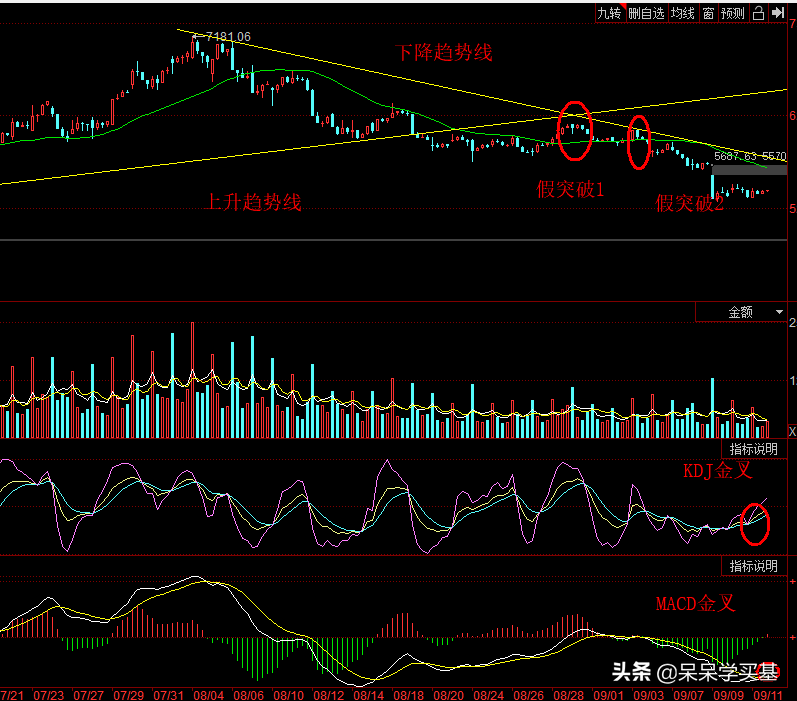
Task: Open the 金额 dropdown in volume pane
Action: click(741, 312)
